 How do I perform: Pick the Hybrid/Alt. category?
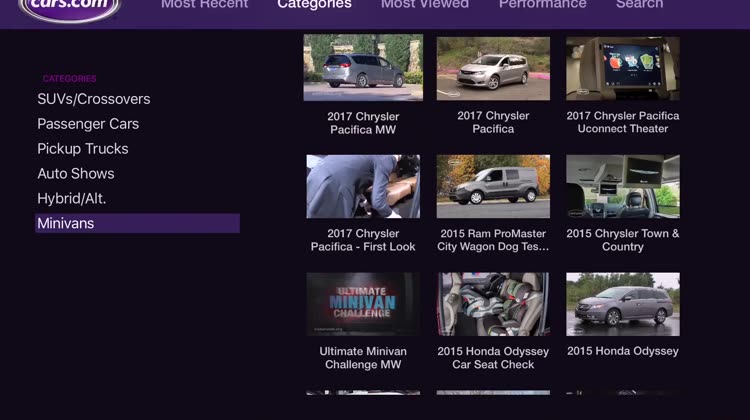click(x=72, y=199)
